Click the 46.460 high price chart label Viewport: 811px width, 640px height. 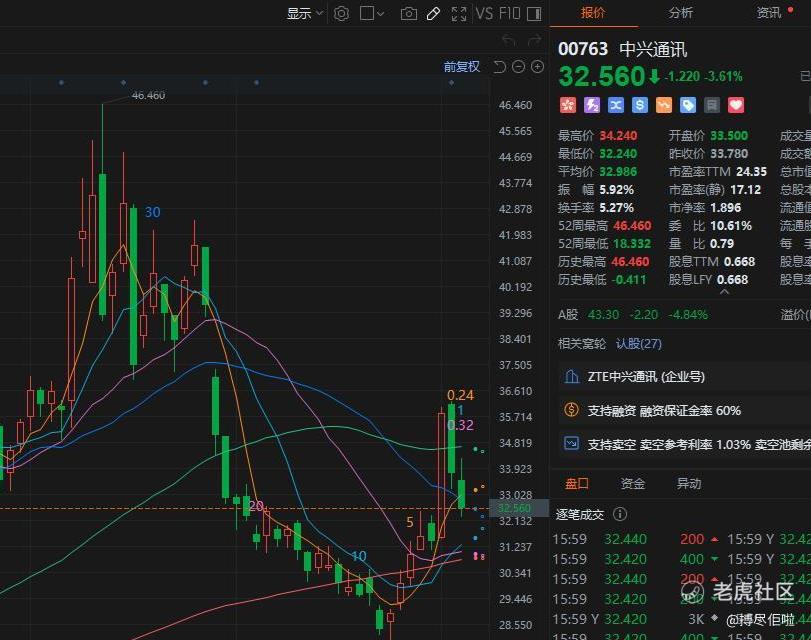tap(148, 95)
